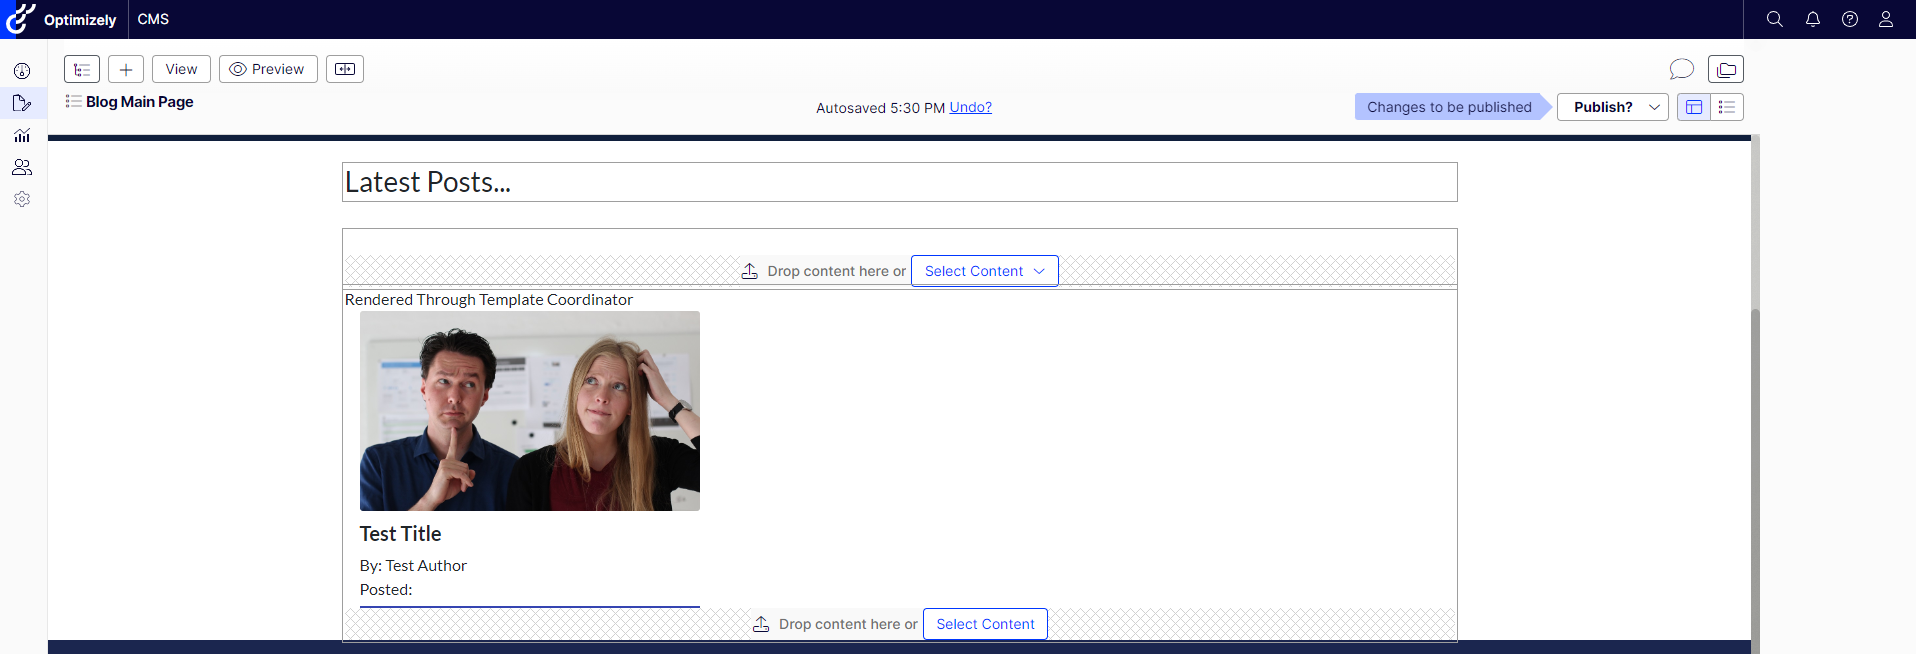Switch to All Properties list view
The width and height of the screenshot is (1916, 654).
tap(1727, 107)
